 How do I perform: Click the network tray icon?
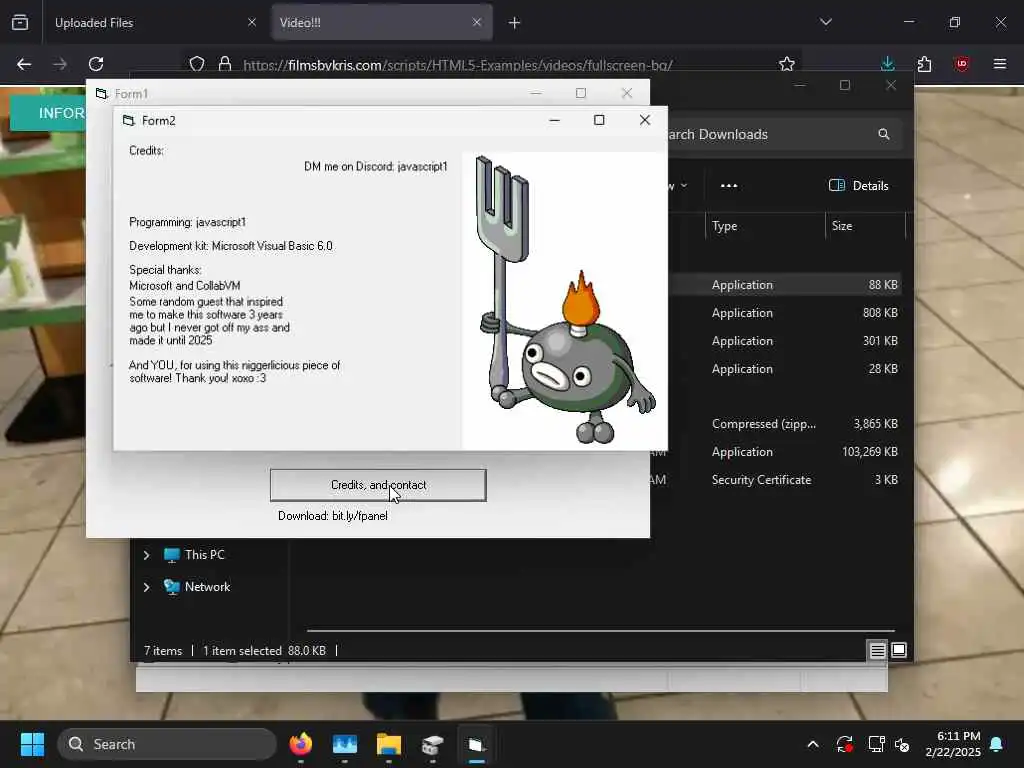click(x=876, y=744)
